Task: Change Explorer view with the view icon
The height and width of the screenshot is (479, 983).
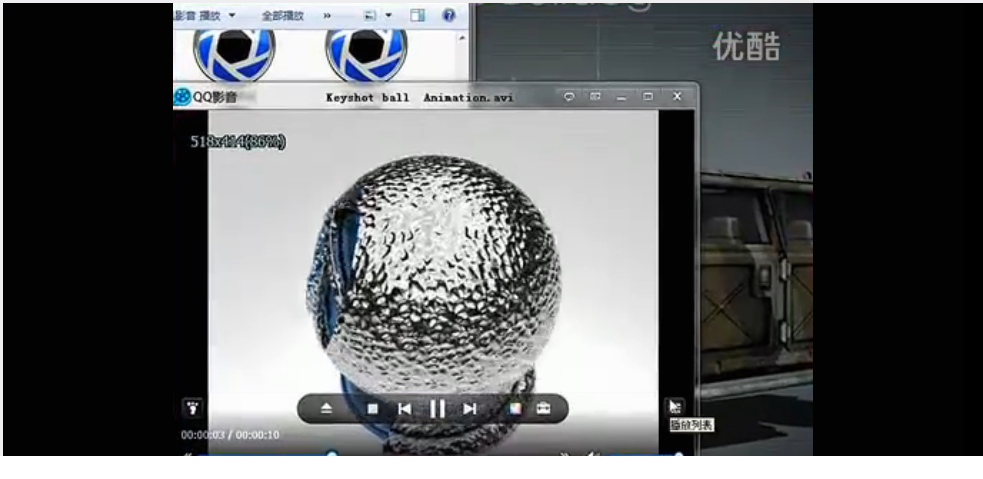Action: (371, 16)
